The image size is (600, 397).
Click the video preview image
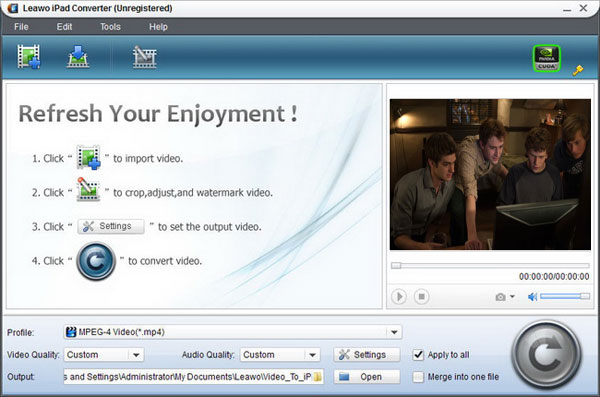coord(490,175)
